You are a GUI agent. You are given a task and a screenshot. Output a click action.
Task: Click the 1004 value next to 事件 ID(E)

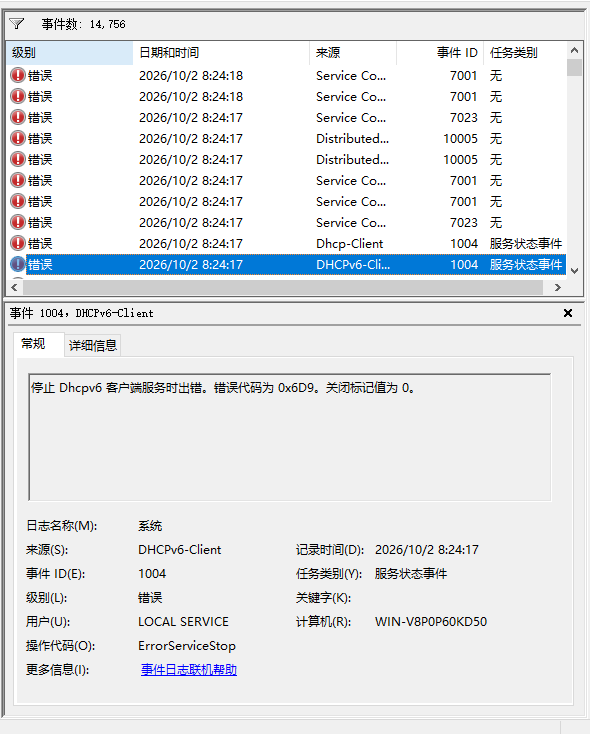pyautogui.click(x=152, y=573)
